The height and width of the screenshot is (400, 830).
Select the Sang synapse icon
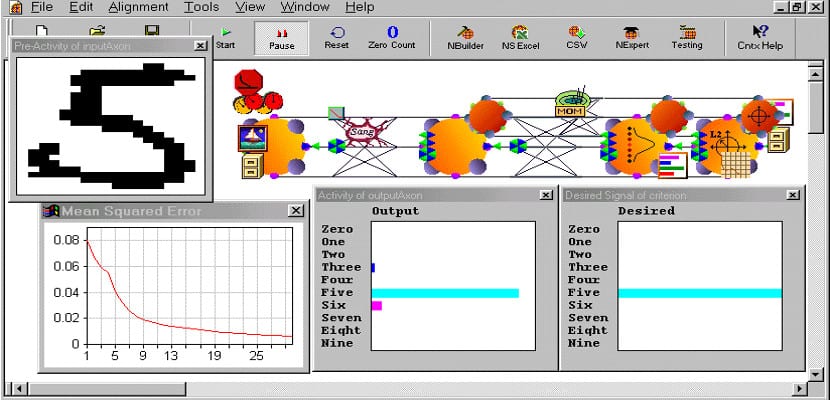[364, 132]
